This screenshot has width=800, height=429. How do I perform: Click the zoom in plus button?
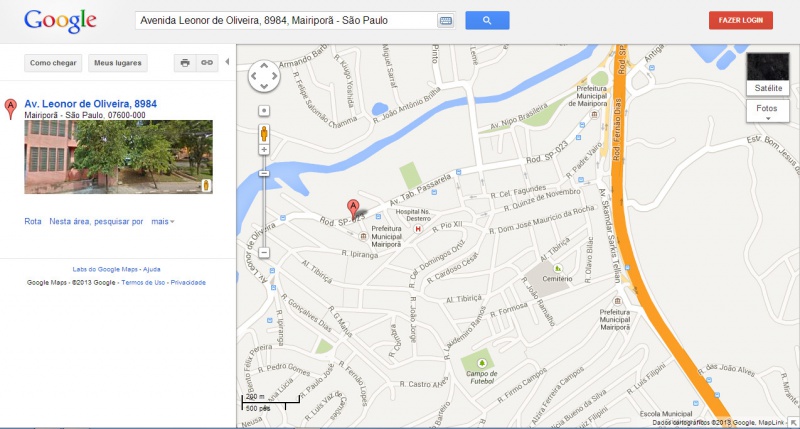click(x=264, y=149)
